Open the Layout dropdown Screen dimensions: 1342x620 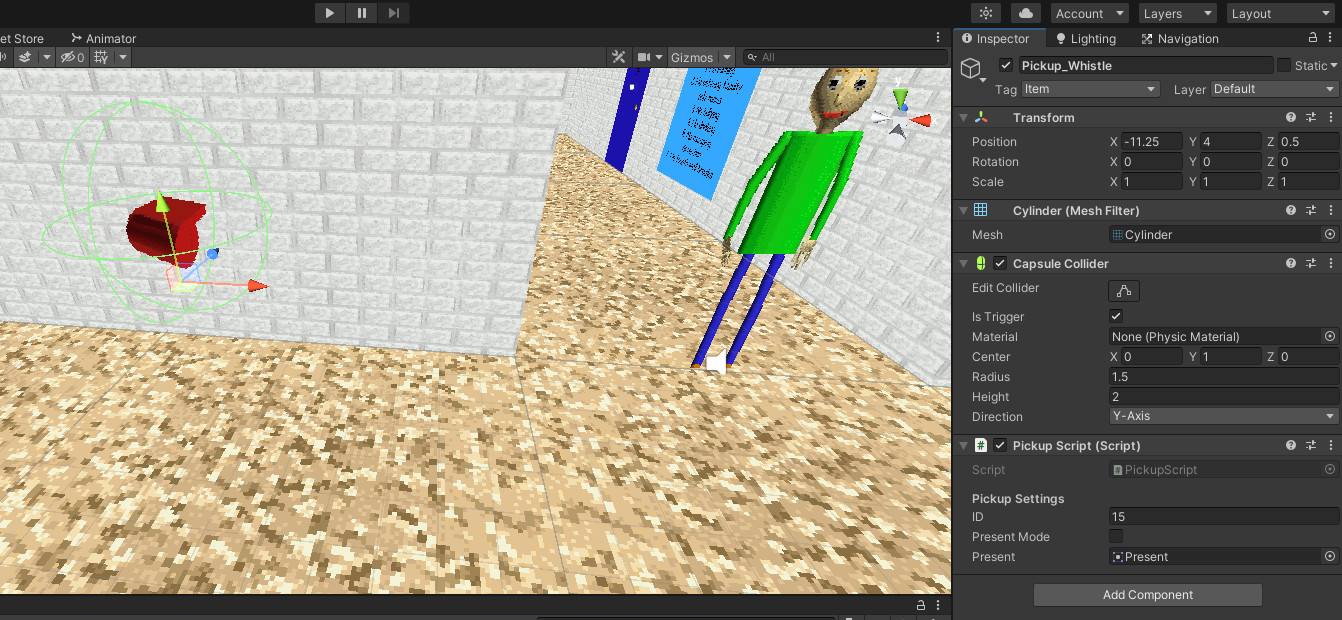[1280, 13]
